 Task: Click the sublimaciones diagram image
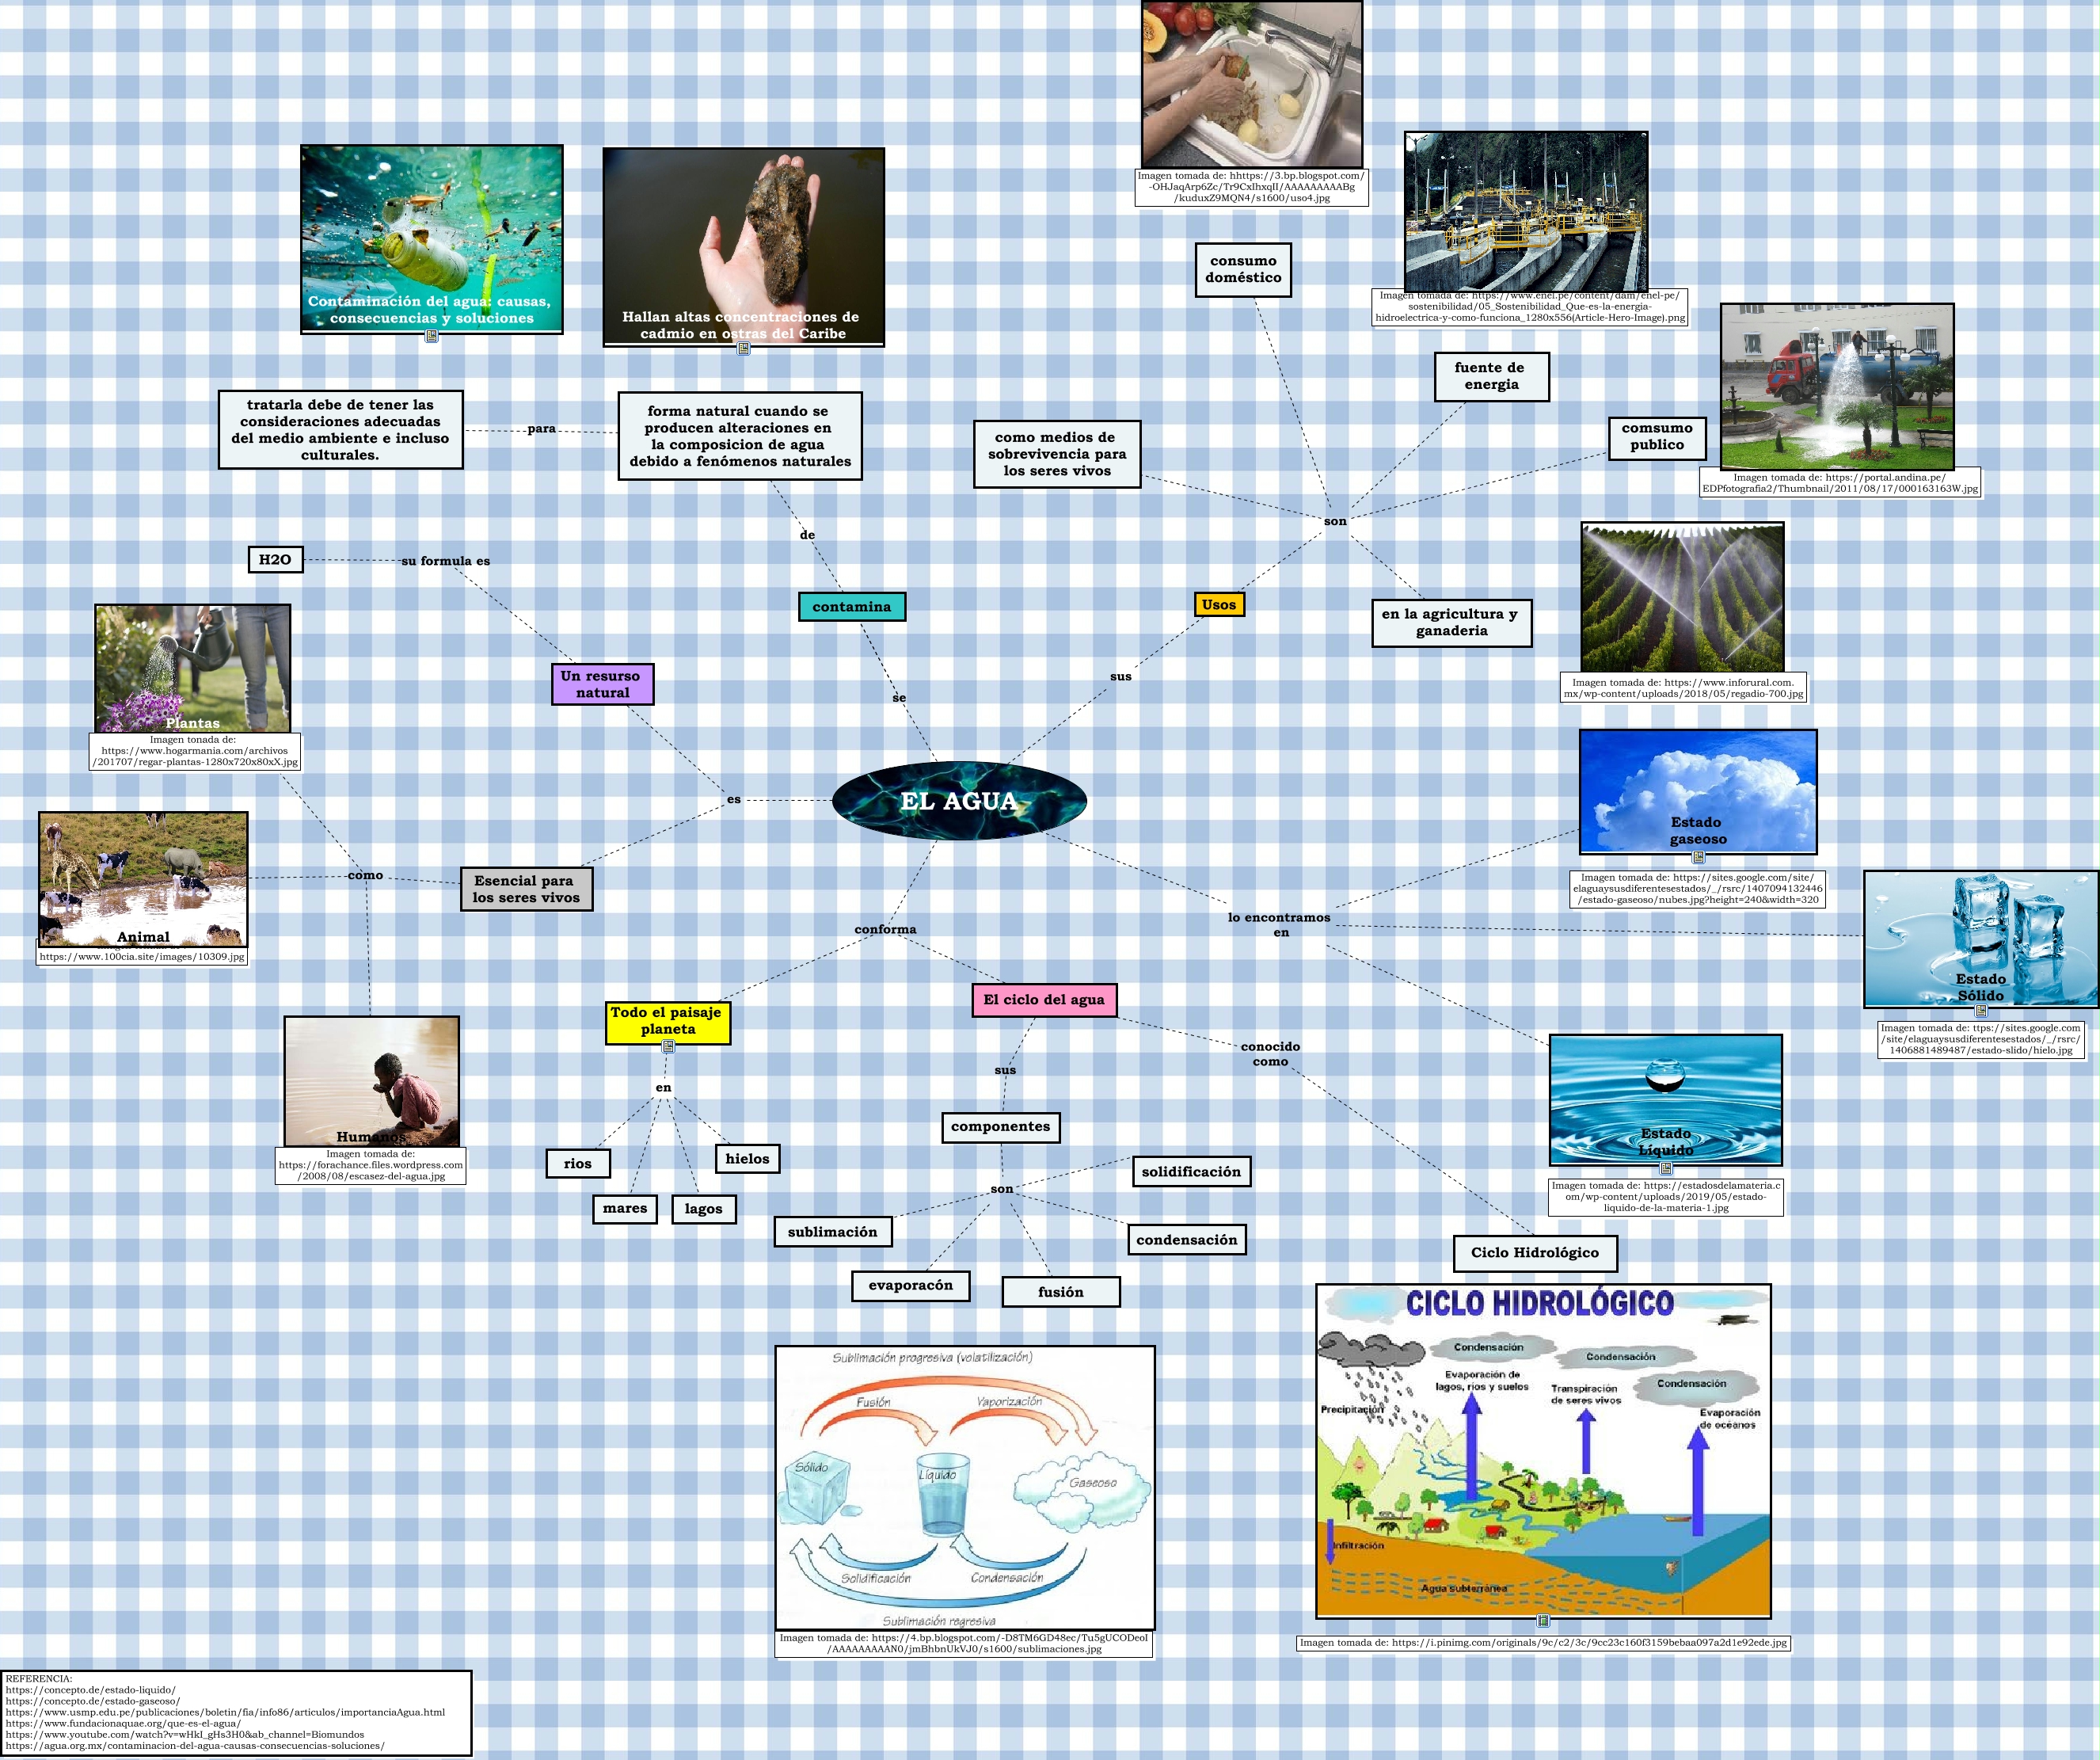tap(964, 1488)
